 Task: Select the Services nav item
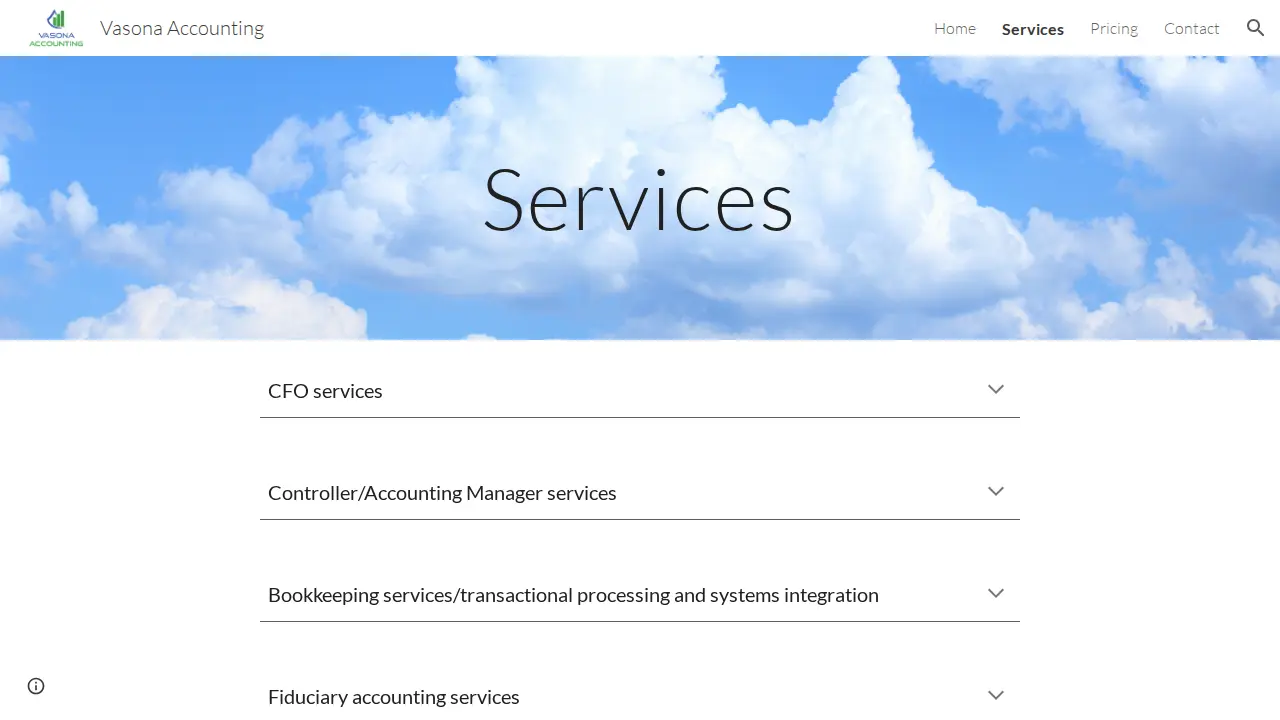[x=1033, y=29]
